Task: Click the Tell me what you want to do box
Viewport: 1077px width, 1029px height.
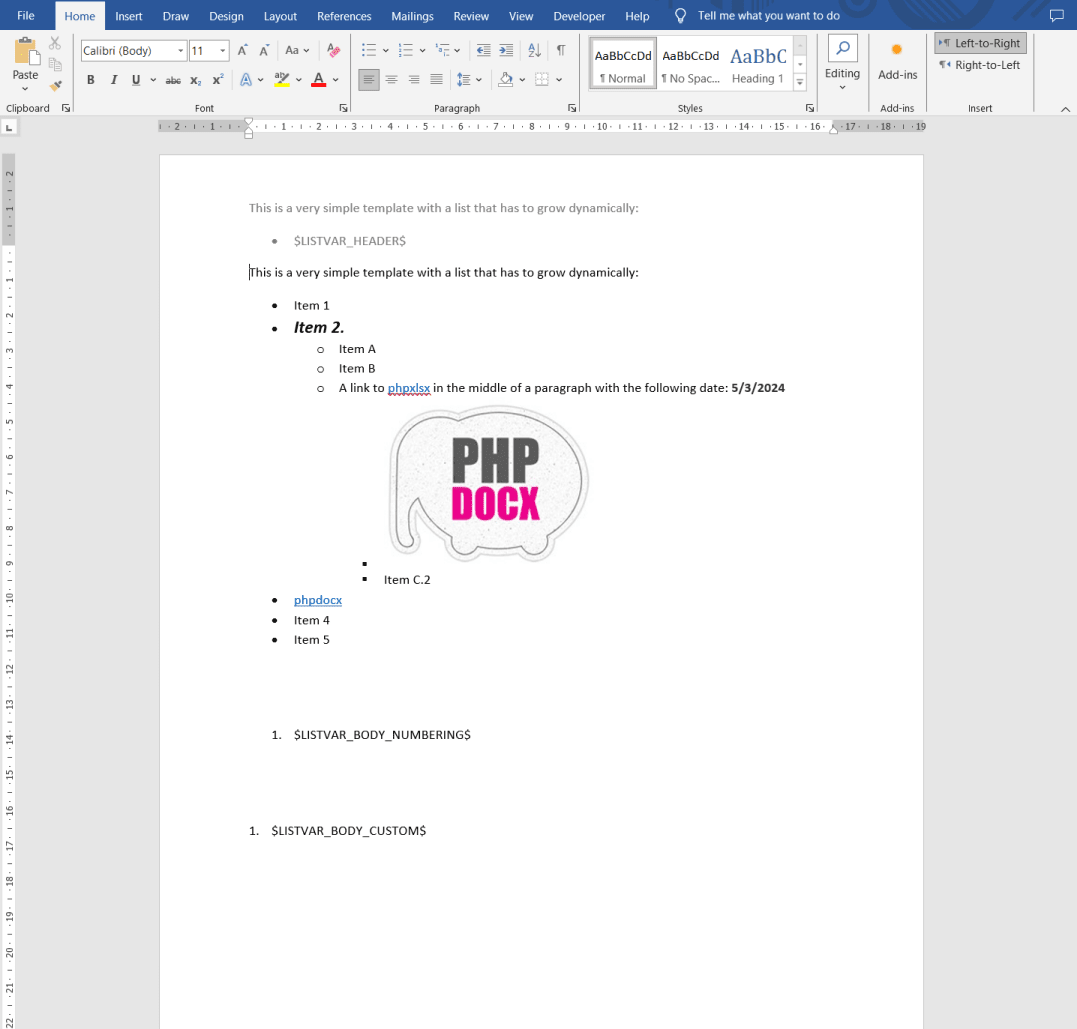Action: tap(769, 16)
